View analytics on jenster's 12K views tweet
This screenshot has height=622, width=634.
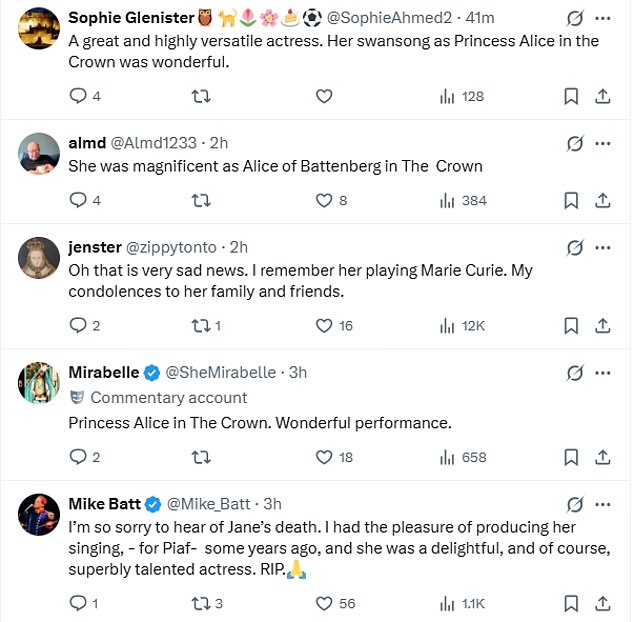tap(447, 325)
